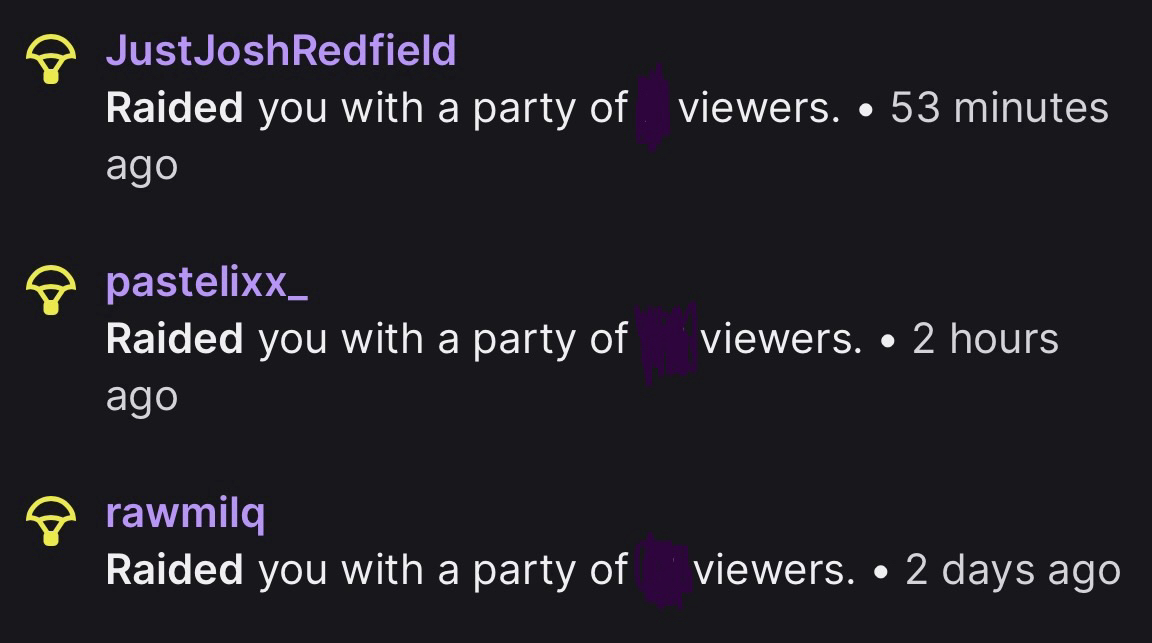Click the bold "Raided" in JustJoshRedfield's entry
1152x643 pixels.
tap(174, 108)
